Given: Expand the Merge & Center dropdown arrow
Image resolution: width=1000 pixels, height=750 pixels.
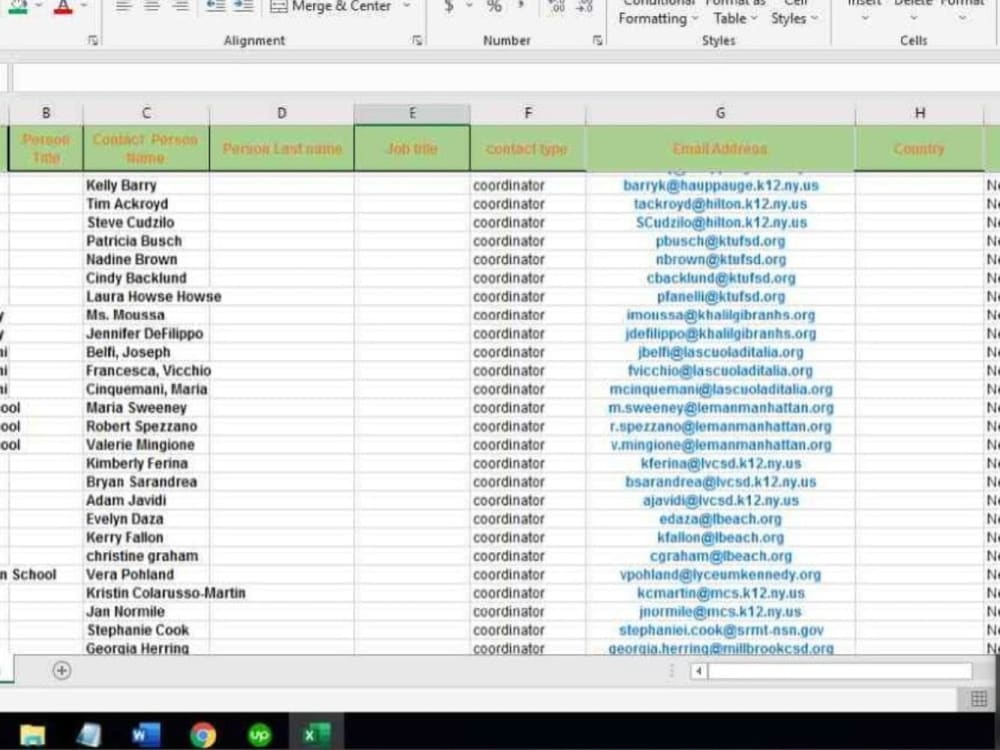Looking at the screenshot, I should click(407, 6).
